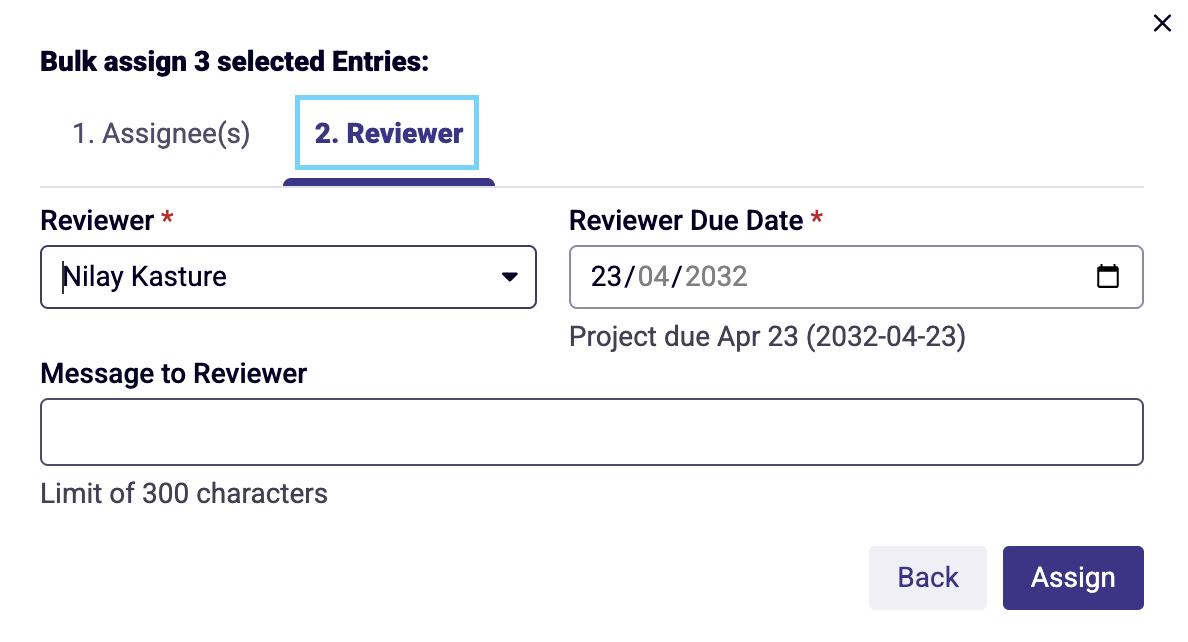Open the Nilay Kasture reviewer combo box

pos(289,277)
